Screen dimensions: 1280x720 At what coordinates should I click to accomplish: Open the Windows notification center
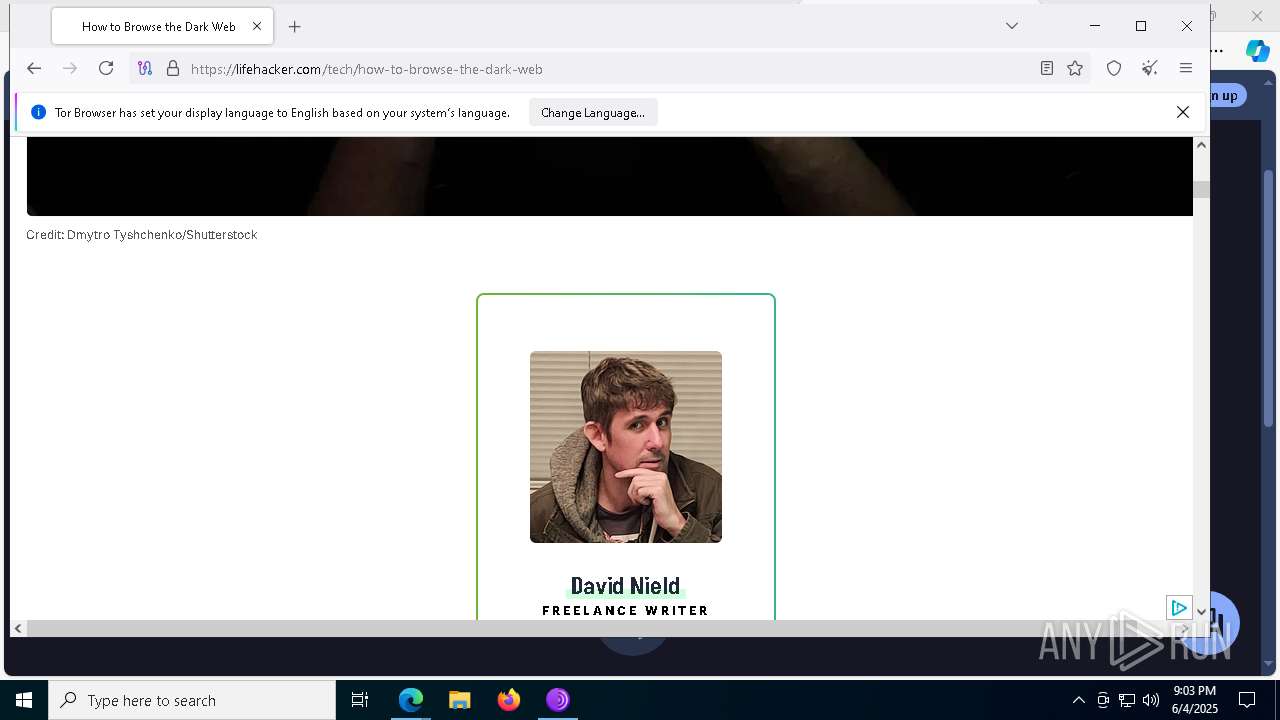(1247, 700)
